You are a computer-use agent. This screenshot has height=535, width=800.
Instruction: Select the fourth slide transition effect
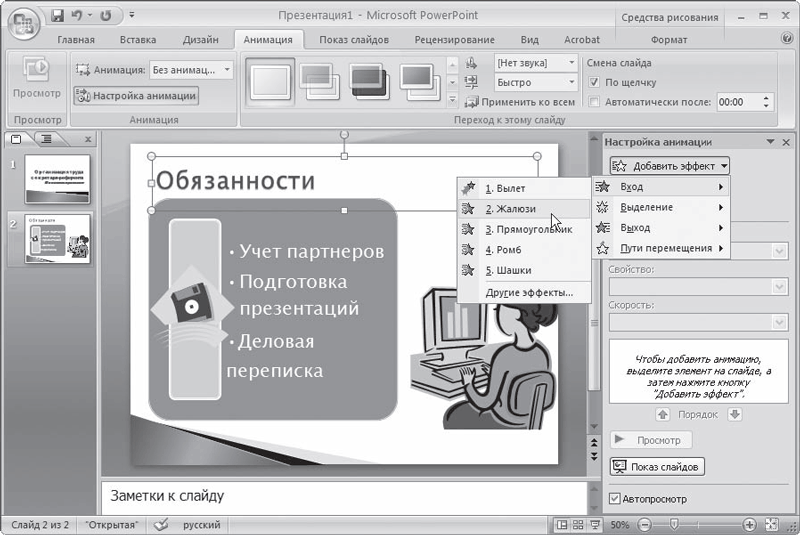420,82
